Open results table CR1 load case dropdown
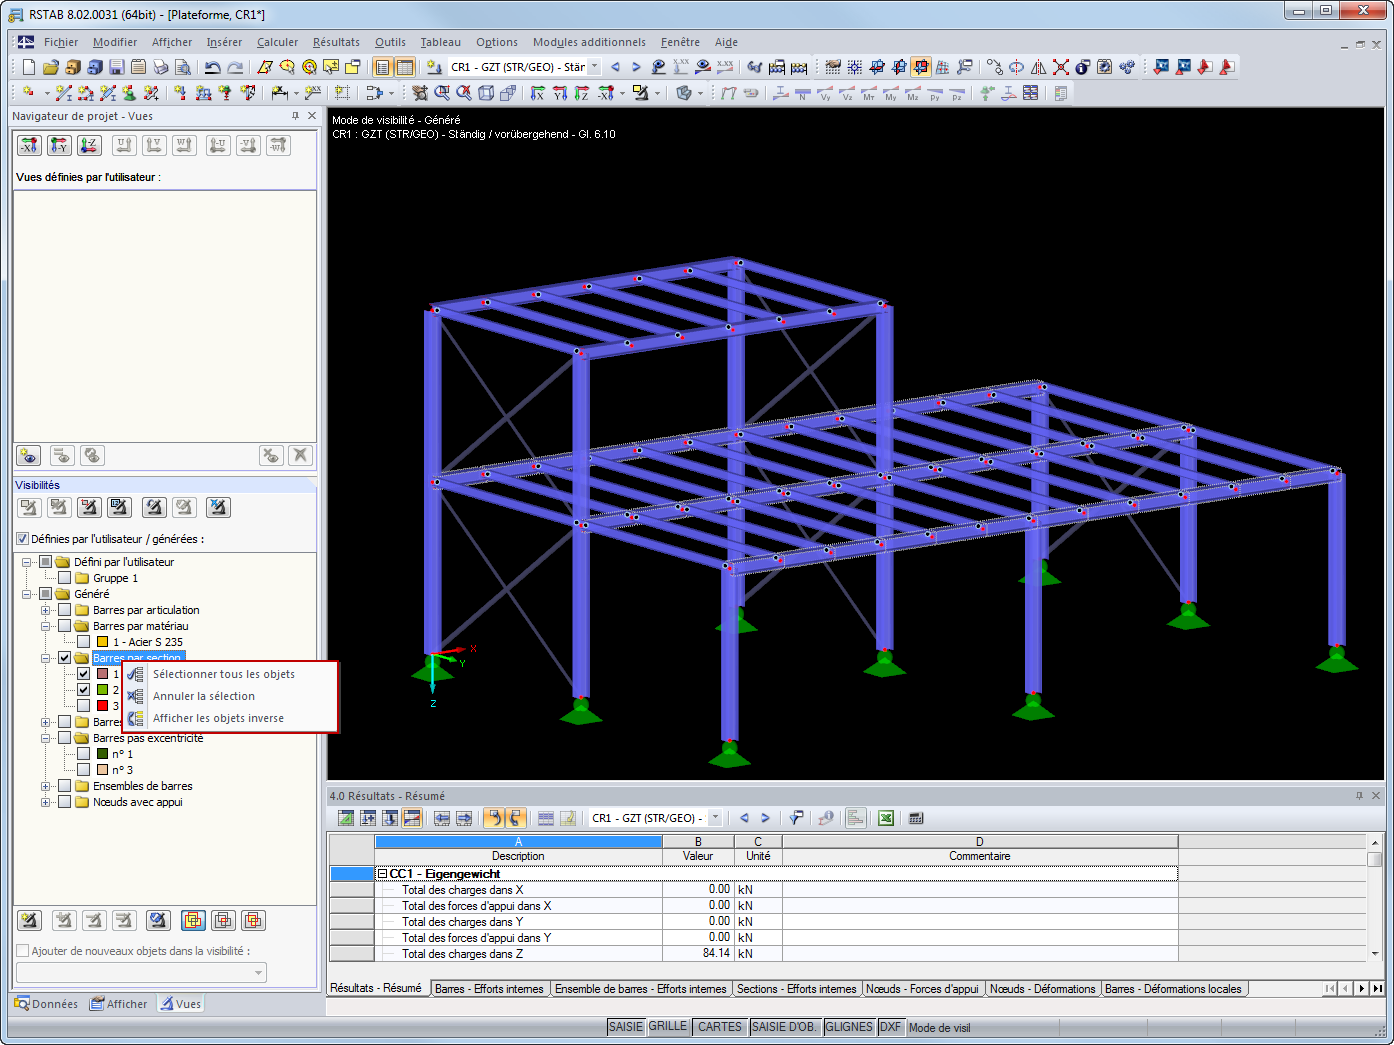Image resolution: width=1394 pixels, height=1045 pixels. 714,818
